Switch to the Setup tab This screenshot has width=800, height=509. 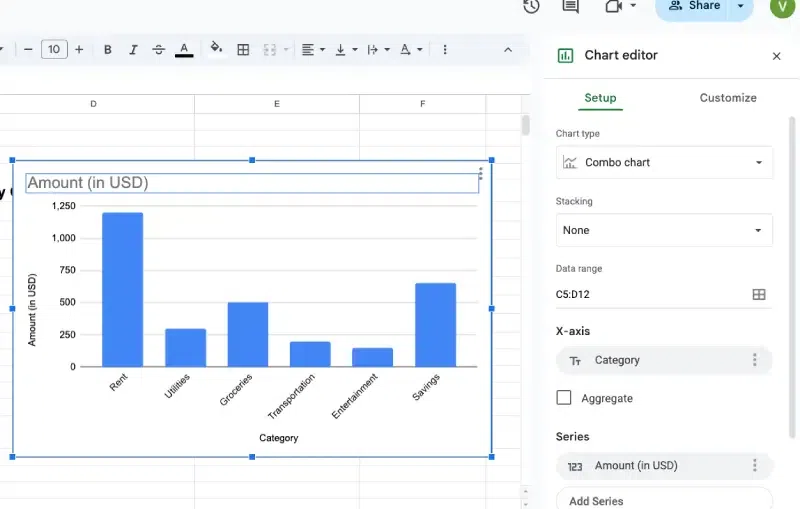(x=600, y=98)
